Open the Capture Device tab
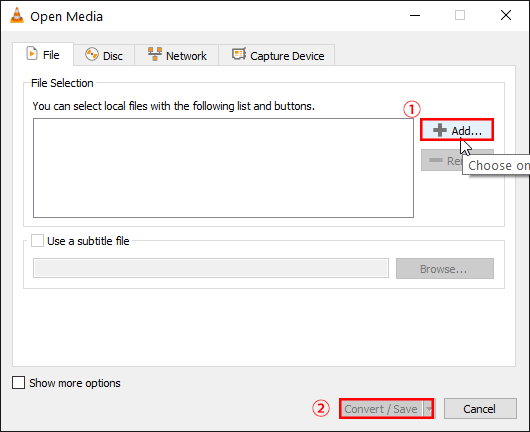The image size is (530, 432). coord(277,55)
